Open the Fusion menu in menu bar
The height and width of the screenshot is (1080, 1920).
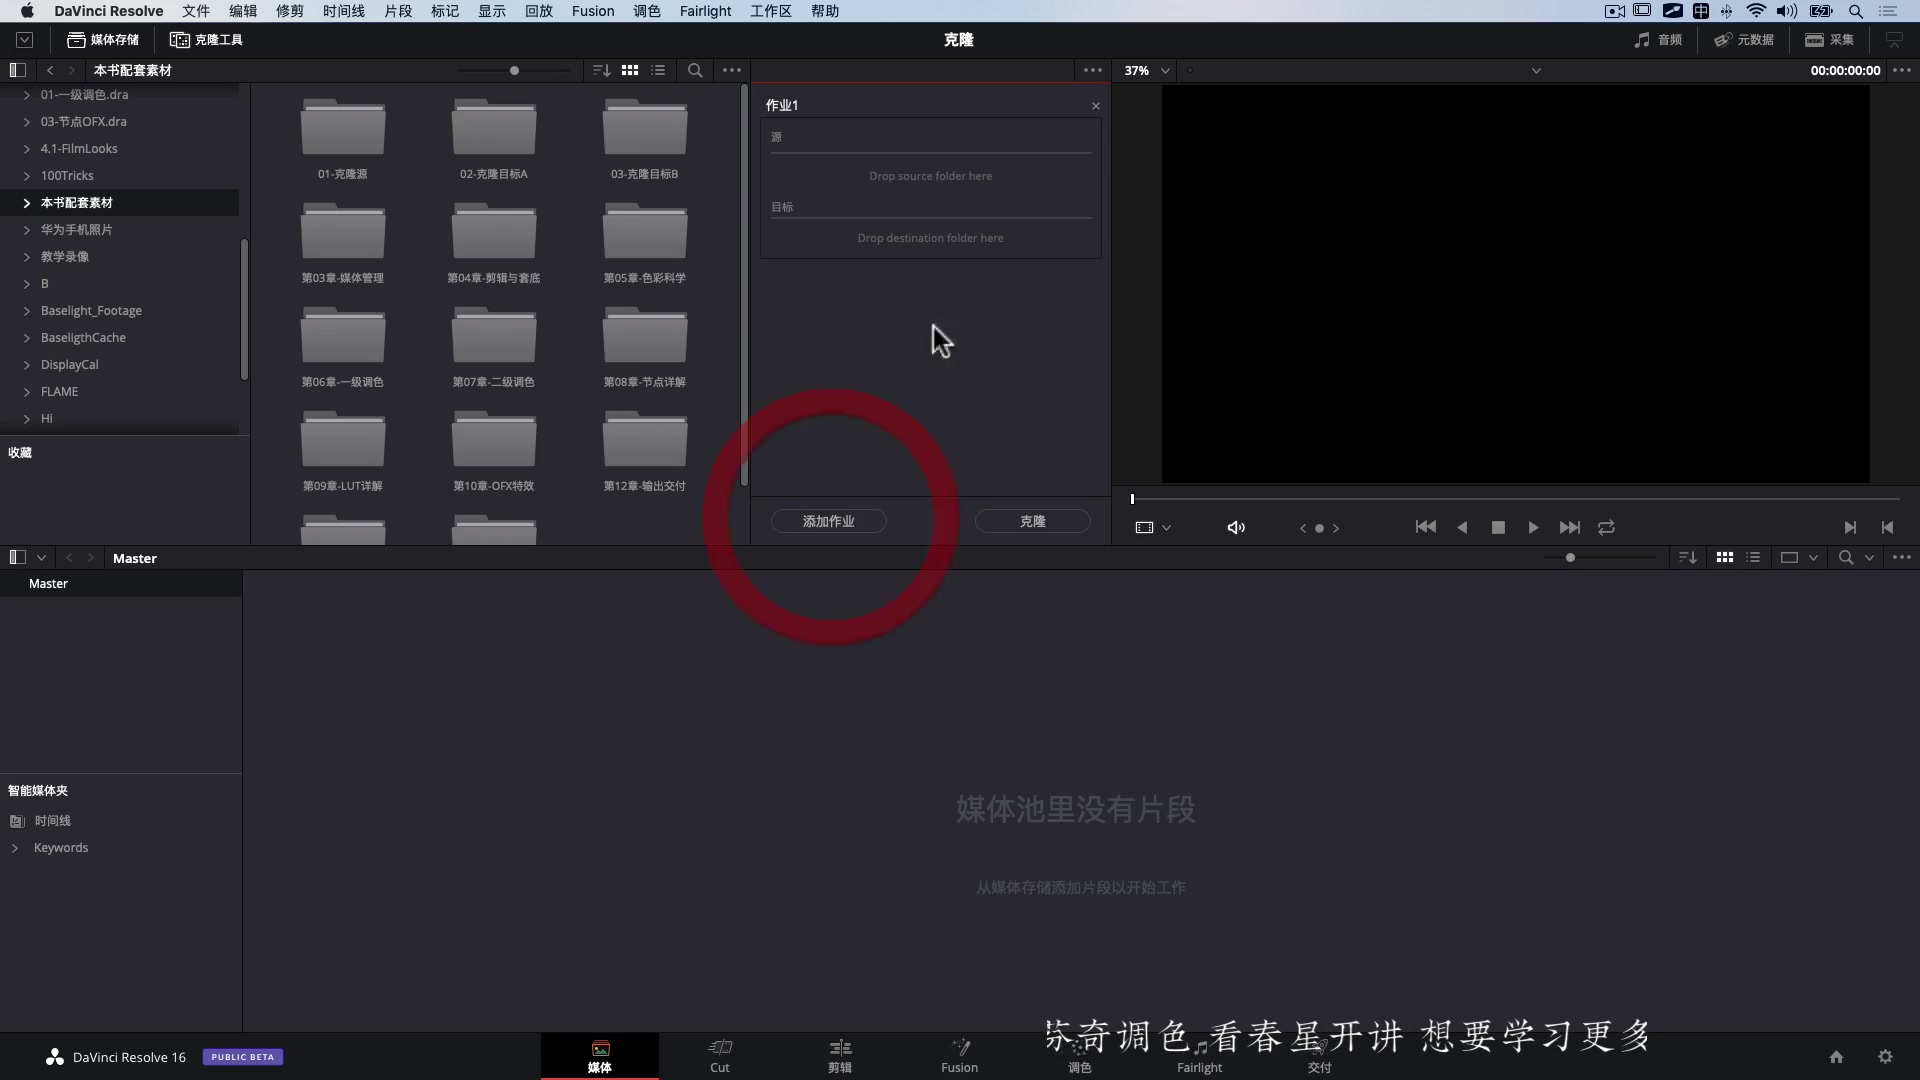pos(592,11)
